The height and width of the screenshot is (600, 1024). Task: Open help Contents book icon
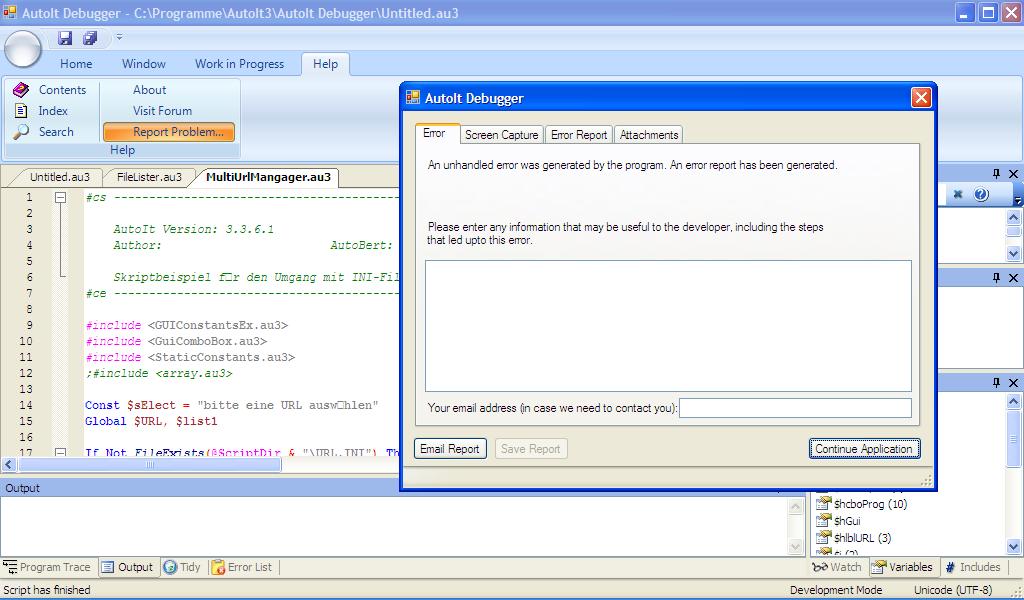point(21,90)
